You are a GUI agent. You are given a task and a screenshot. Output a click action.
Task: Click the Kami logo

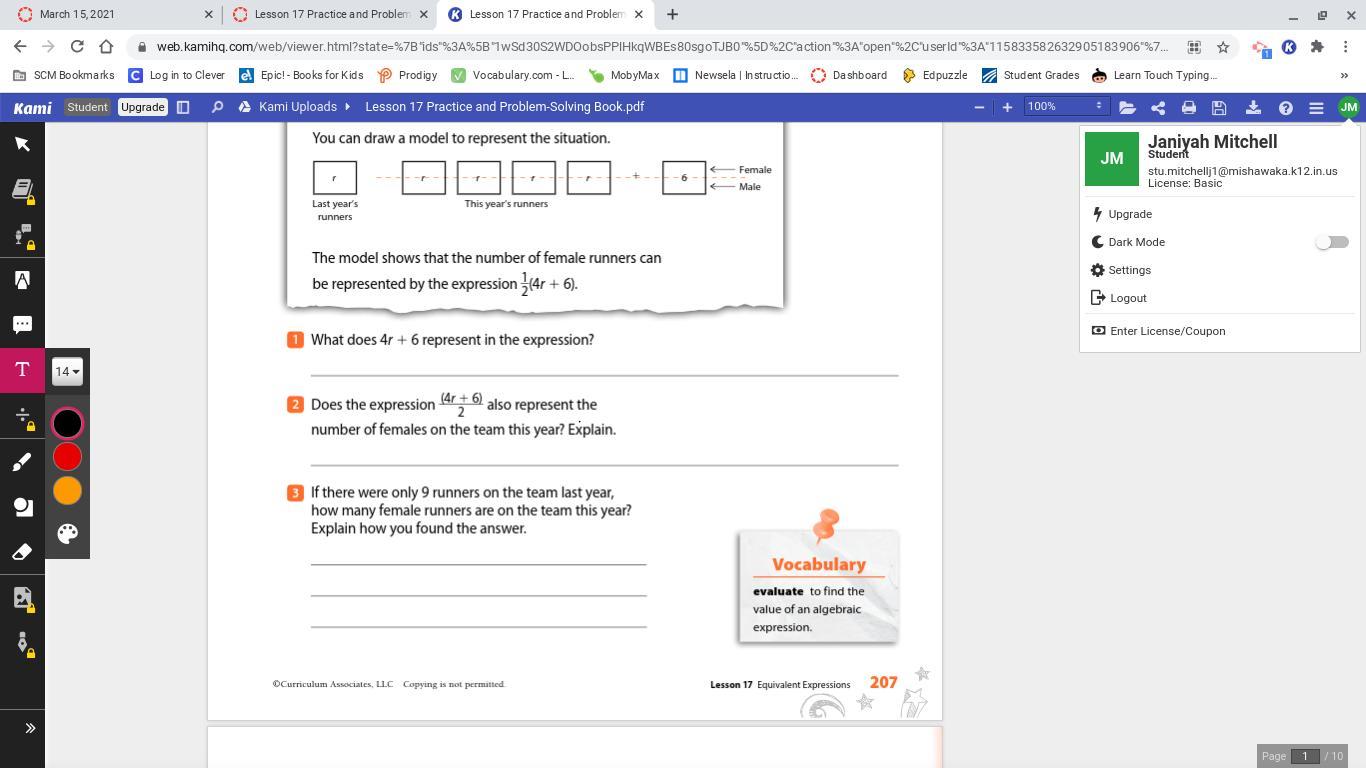point(32,107)
